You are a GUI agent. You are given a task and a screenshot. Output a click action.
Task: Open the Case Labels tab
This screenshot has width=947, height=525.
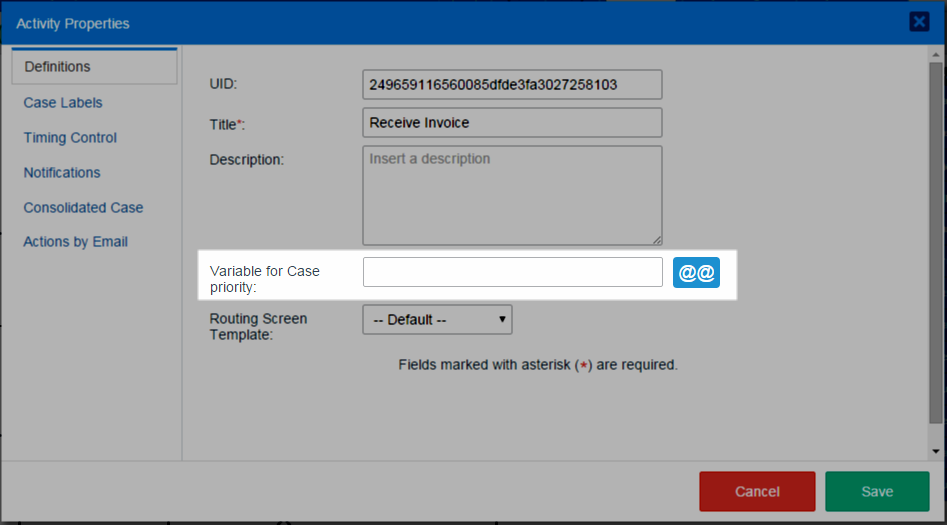point(63,103)
